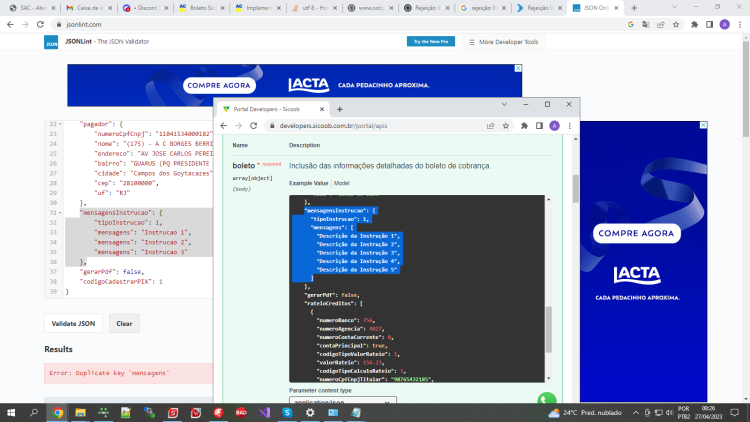Open tab search chevron in Sicoob window
This screenshot has width=750, height=422.
click(504, 104)
